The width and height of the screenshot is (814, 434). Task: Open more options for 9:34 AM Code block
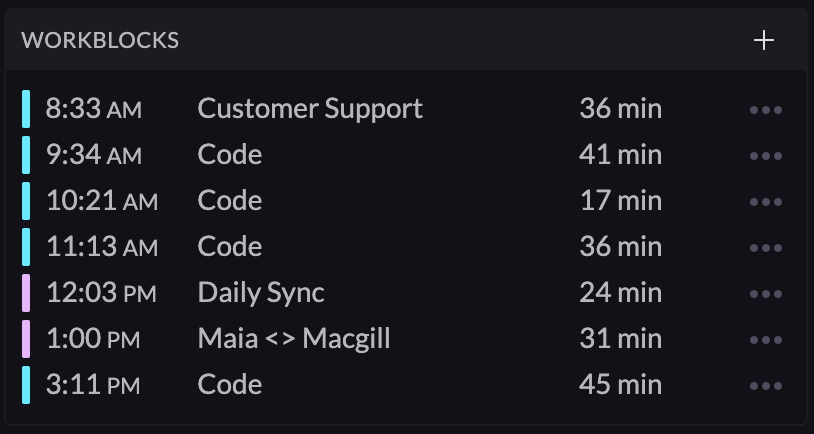[x=765, y=155]
